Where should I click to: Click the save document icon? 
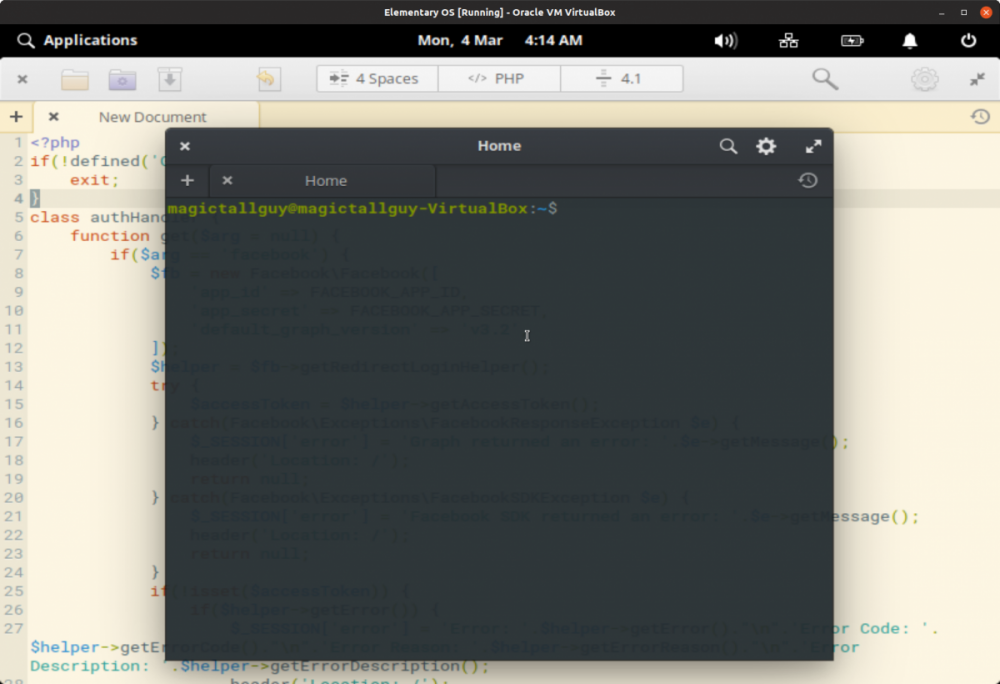click(170, 79)
